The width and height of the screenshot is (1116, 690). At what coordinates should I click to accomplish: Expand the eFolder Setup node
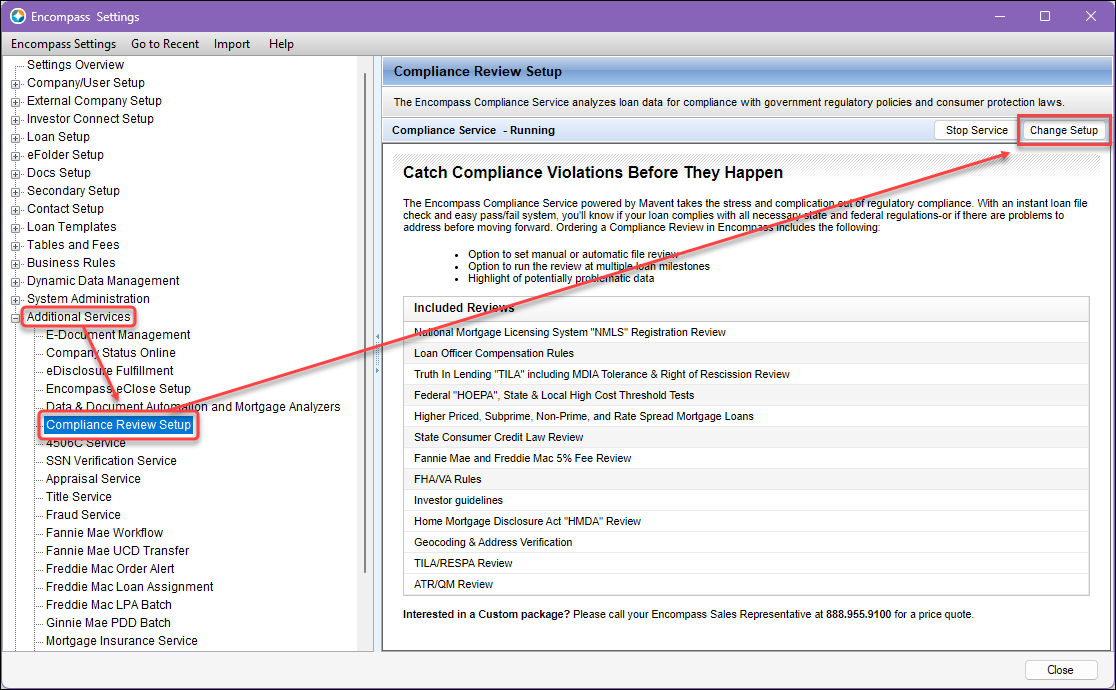(16, 156)
